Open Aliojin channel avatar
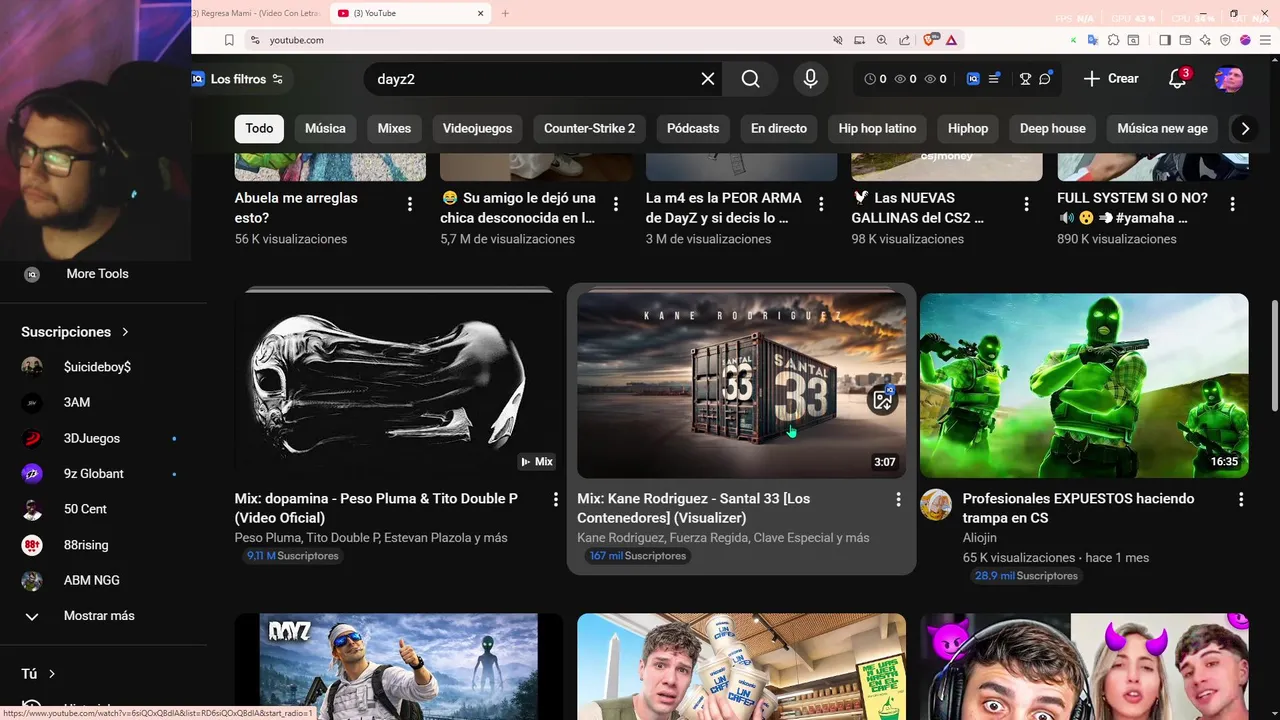This screenshot has width=1280, height=720. [x=936, y=505]
